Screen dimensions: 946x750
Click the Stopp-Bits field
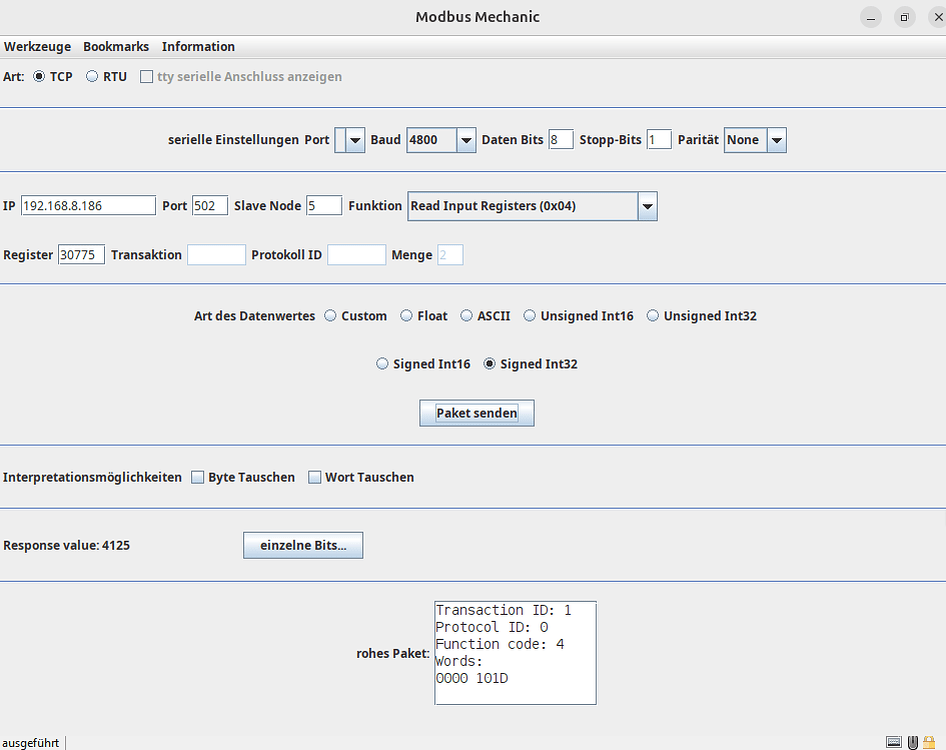(659, 140)
